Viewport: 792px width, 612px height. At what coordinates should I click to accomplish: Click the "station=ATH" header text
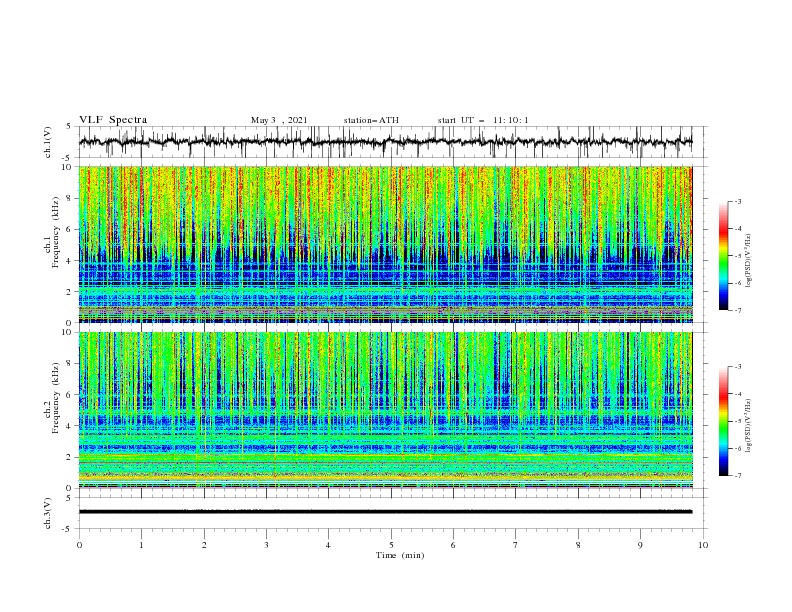click(371, 120)
